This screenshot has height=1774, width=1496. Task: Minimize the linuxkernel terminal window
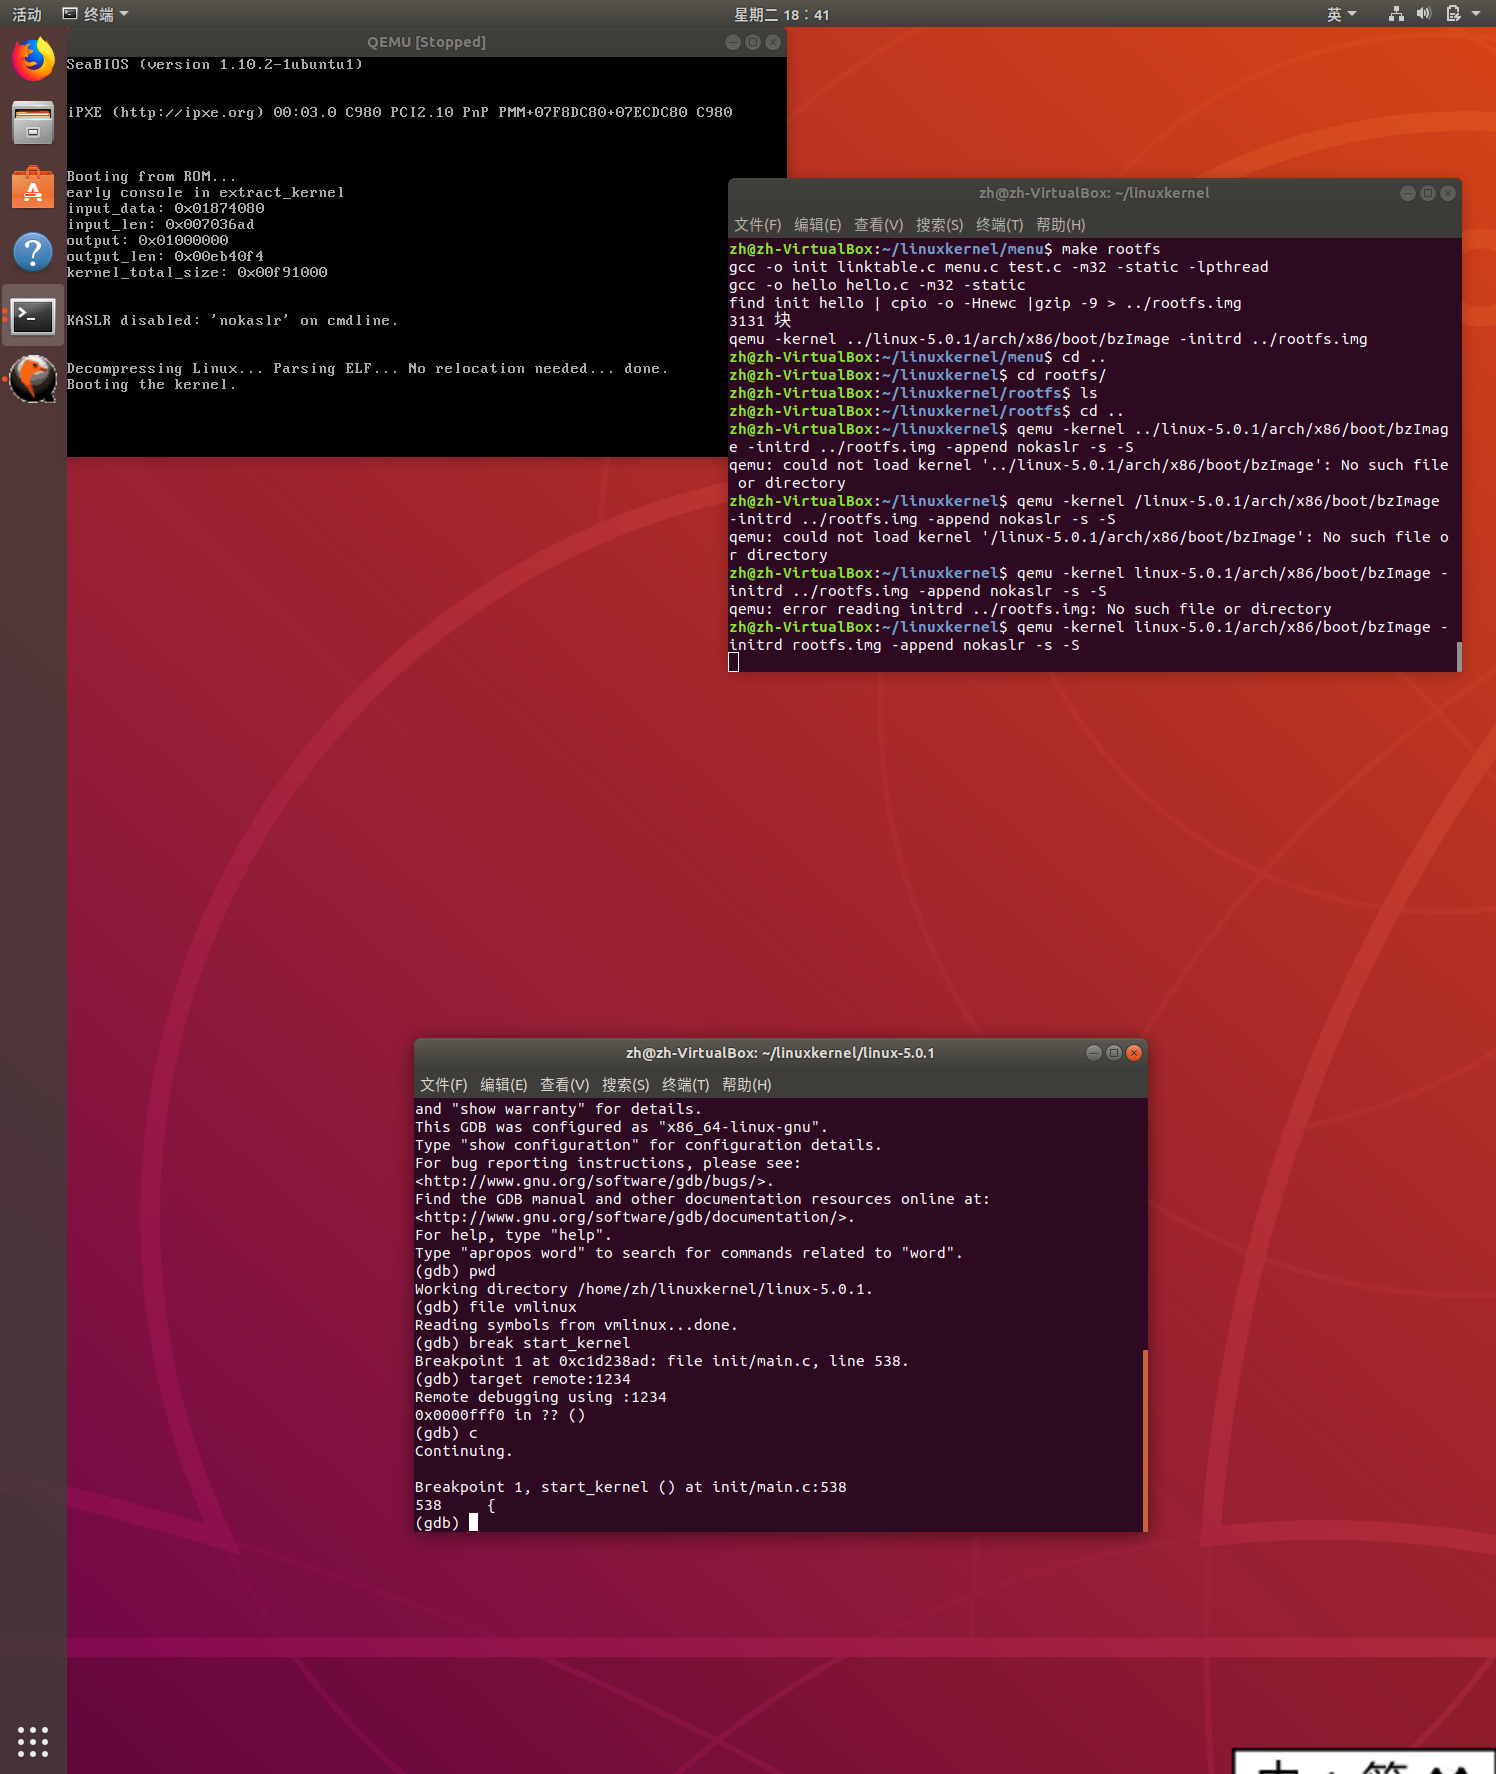point(1407,193)
